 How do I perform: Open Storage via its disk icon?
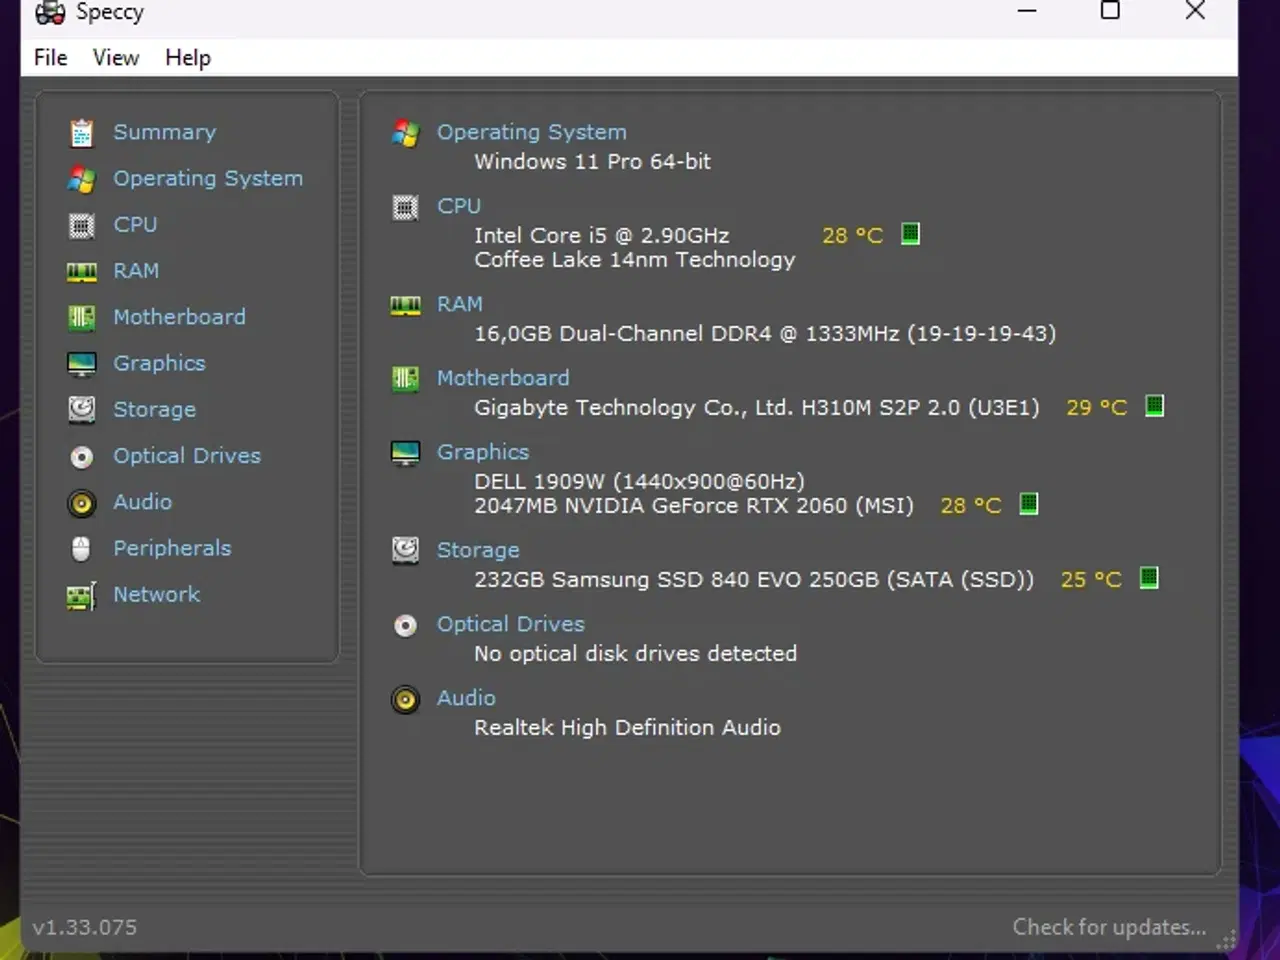pyautogui.click(x=81, y=409)
